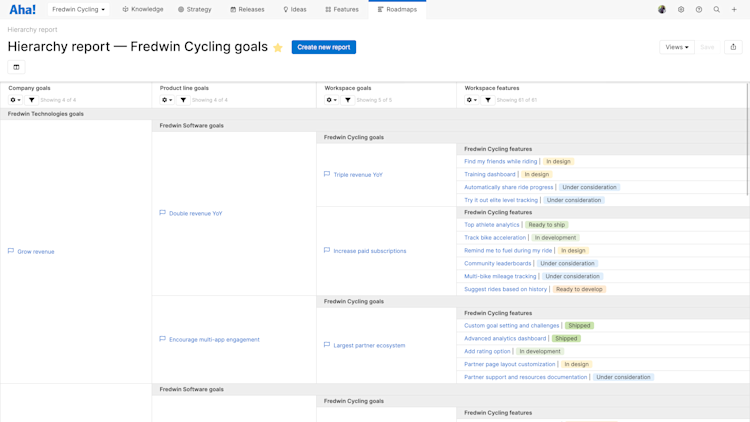Image resolution: width=750 pixels, height=422 pixels.
Task: Click the Create new report button
Action: pos(324,47)
